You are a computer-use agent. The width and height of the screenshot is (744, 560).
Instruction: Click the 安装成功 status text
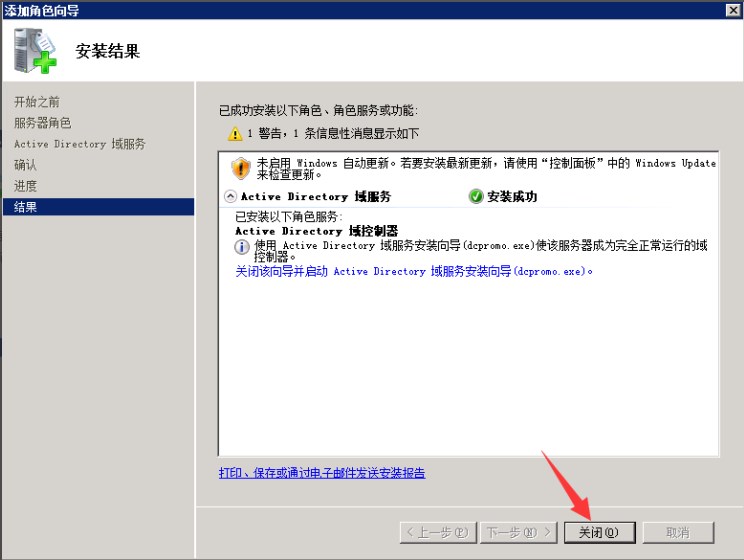(512, 196)
